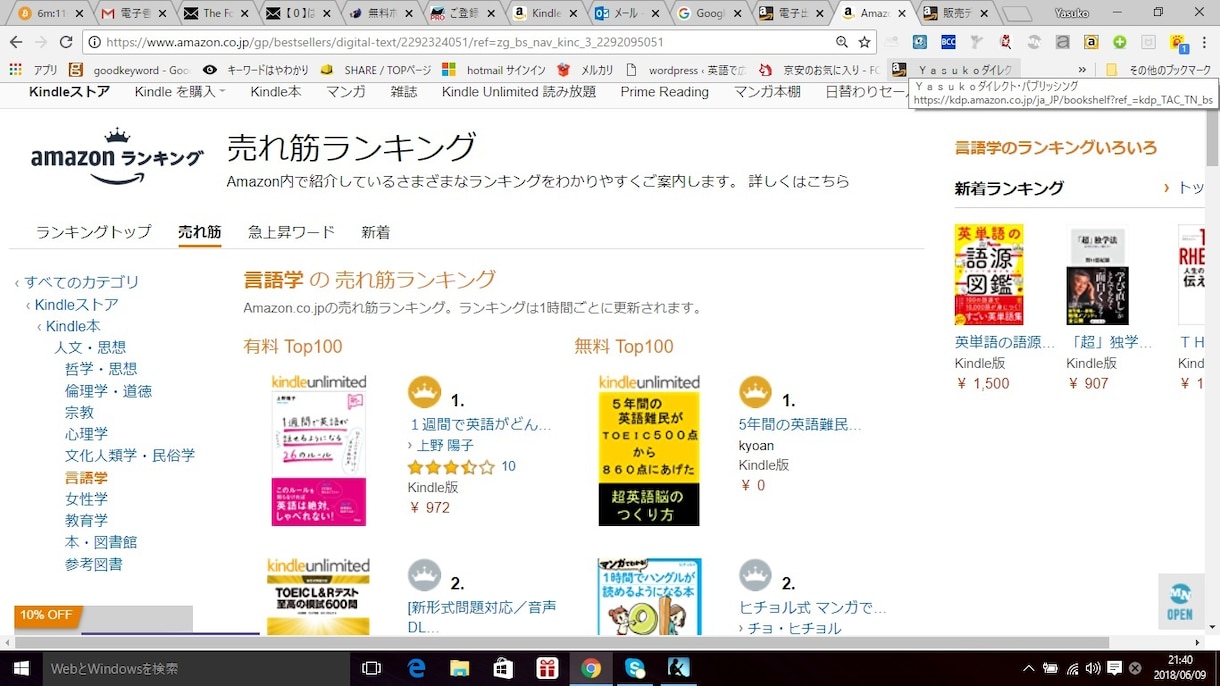Open Kindle を購入 dropdown menu
Screen dimensions: 1220x686
point(180,91)
